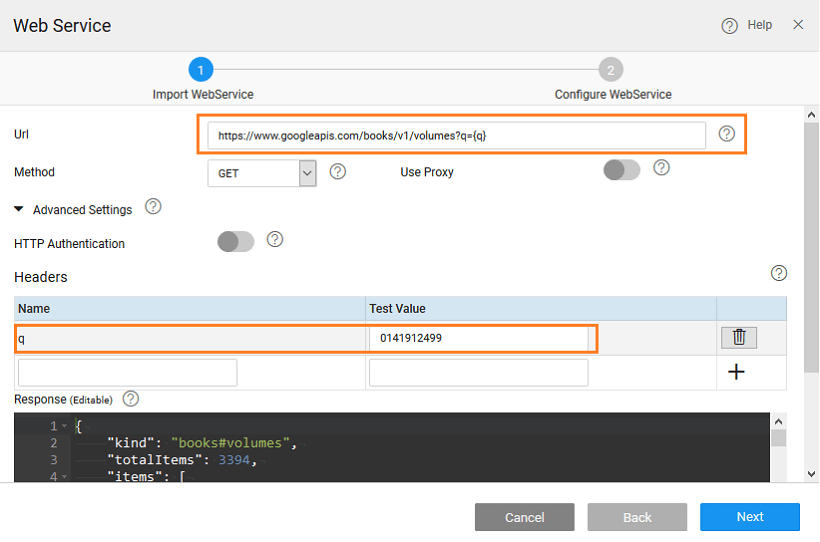
Task: Click the Cancel button
Action: [x=524, y=517]
